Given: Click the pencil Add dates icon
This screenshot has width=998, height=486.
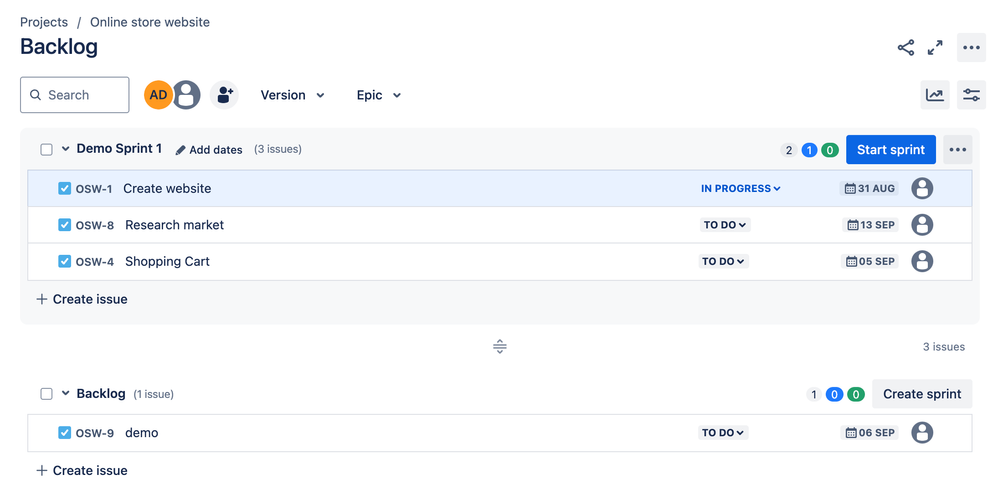Looking at the screenshot, I should [181, 150].
